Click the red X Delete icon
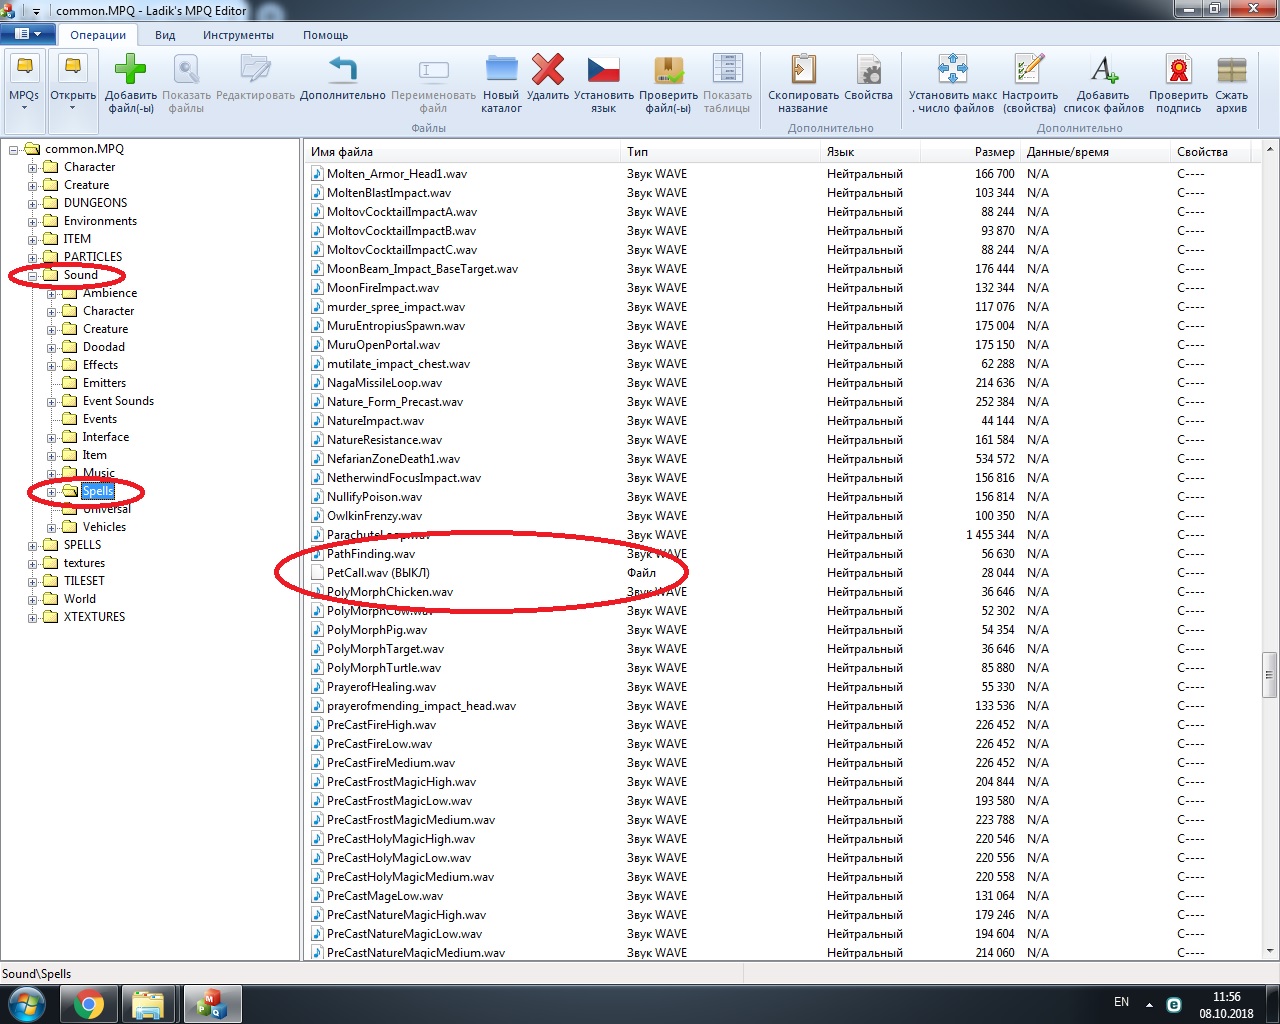The height and width of the screenshot is (1024, 1280). click(547, 70)
